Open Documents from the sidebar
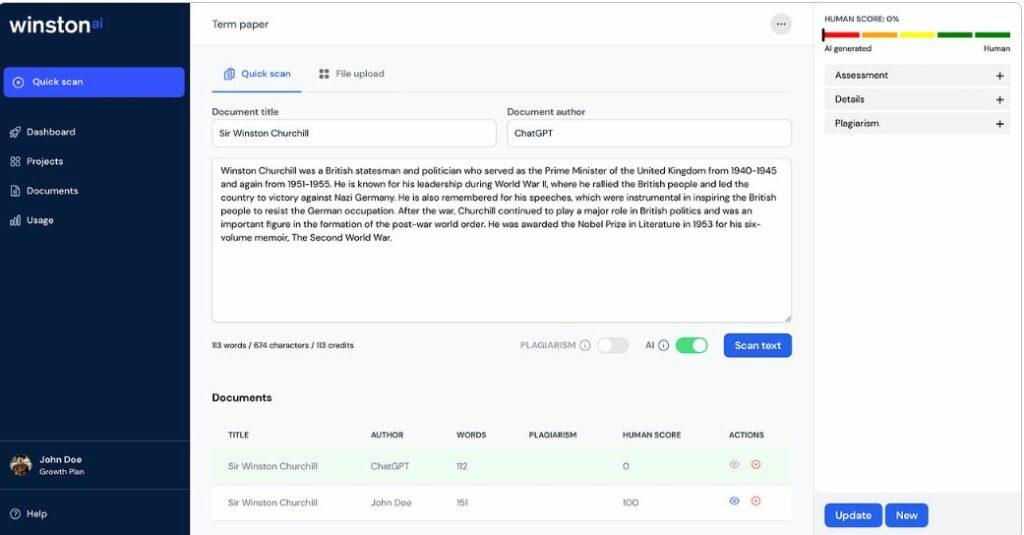 tap(44, 191)
